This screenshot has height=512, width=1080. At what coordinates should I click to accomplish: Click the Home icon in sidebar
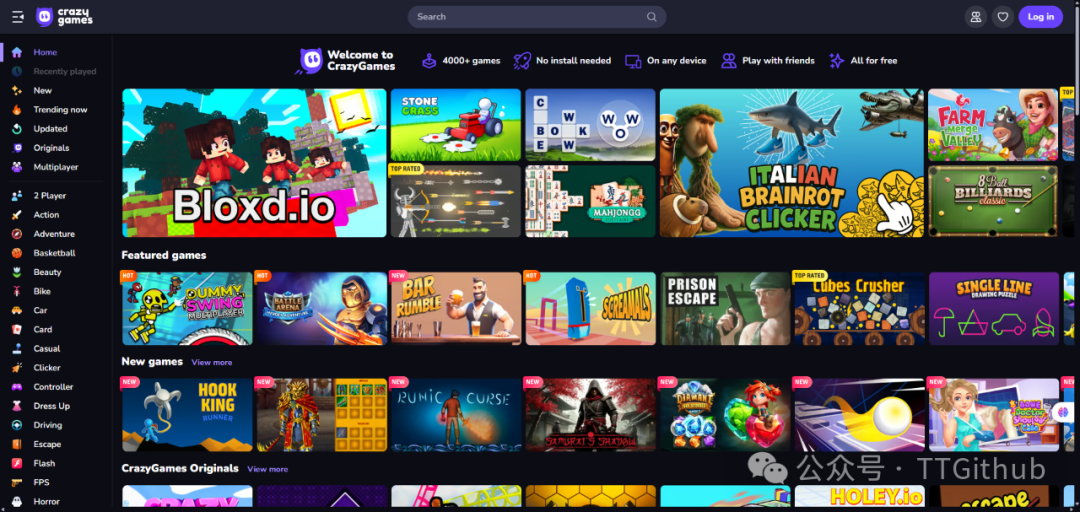click(17, 52)
